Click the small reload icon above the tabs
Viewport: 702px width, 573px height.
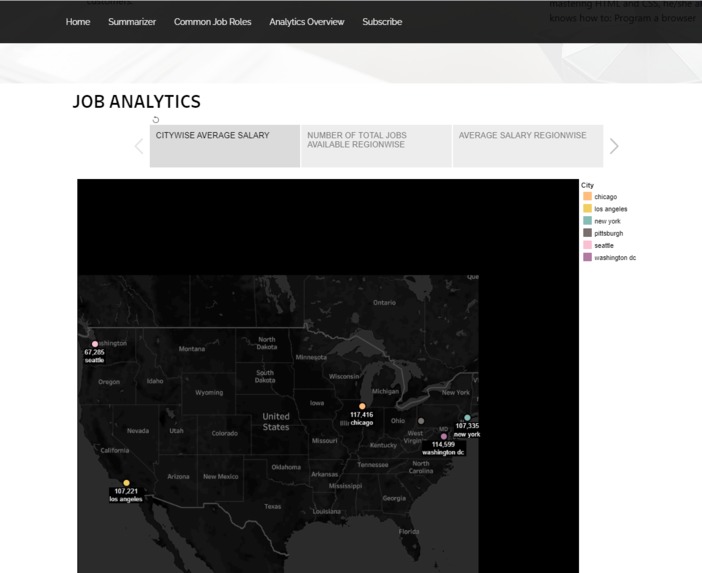point(155,120)
